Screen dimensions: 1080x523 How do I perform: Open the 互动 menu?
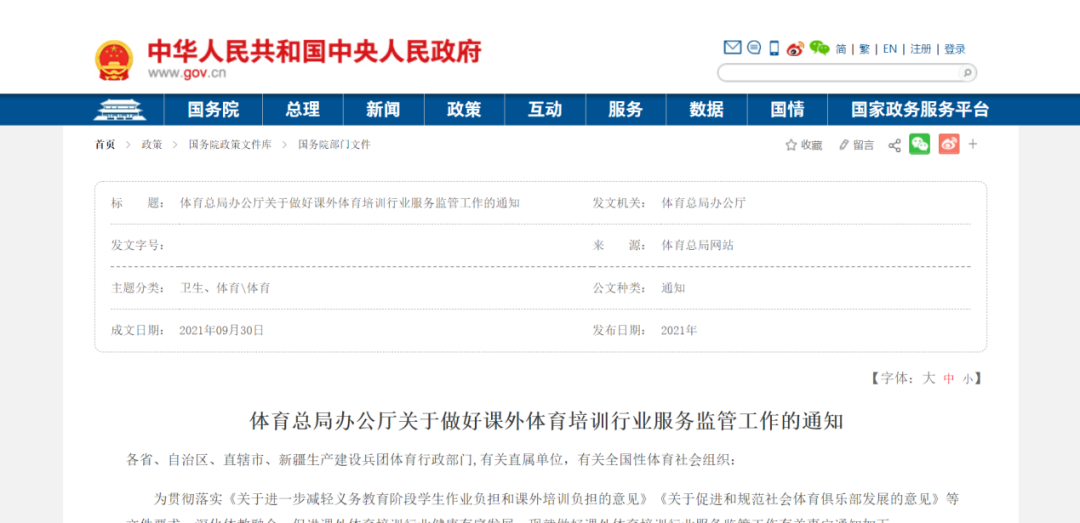(x=545, y=110)
